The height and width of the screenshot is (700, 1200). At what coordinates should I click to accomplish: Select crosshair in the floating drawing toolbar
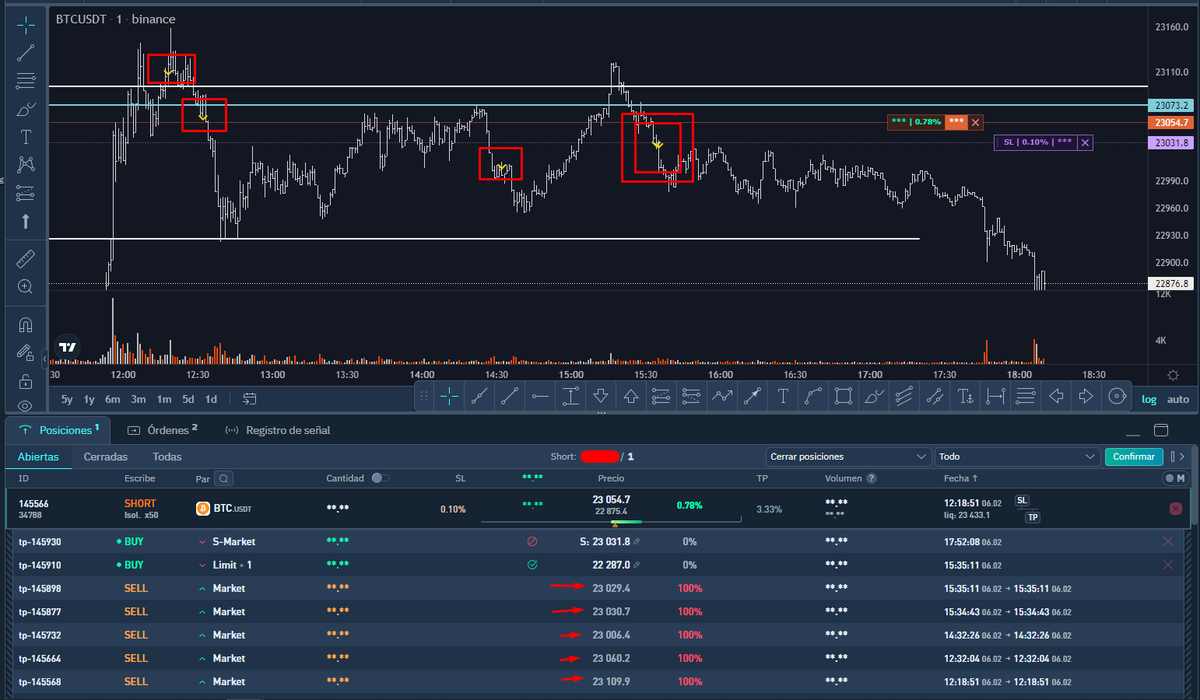tap(450, 396)
